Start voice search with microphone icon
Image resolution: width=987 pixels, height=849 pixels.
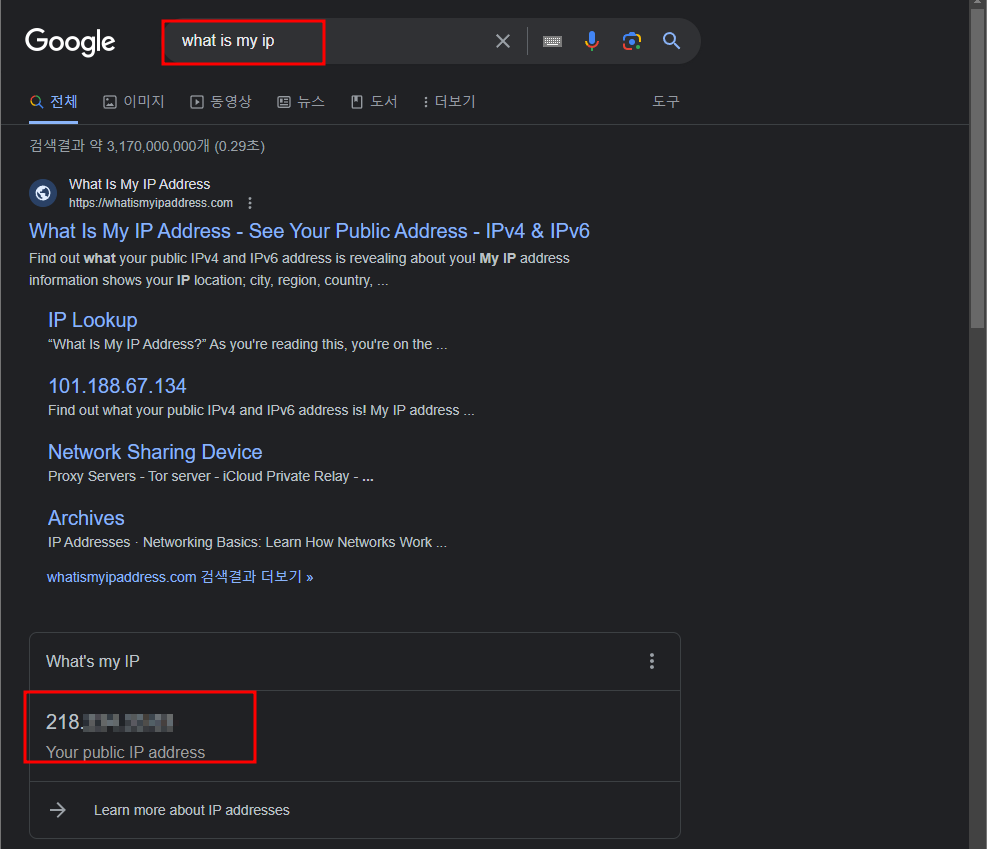click(x=591, y=41)
